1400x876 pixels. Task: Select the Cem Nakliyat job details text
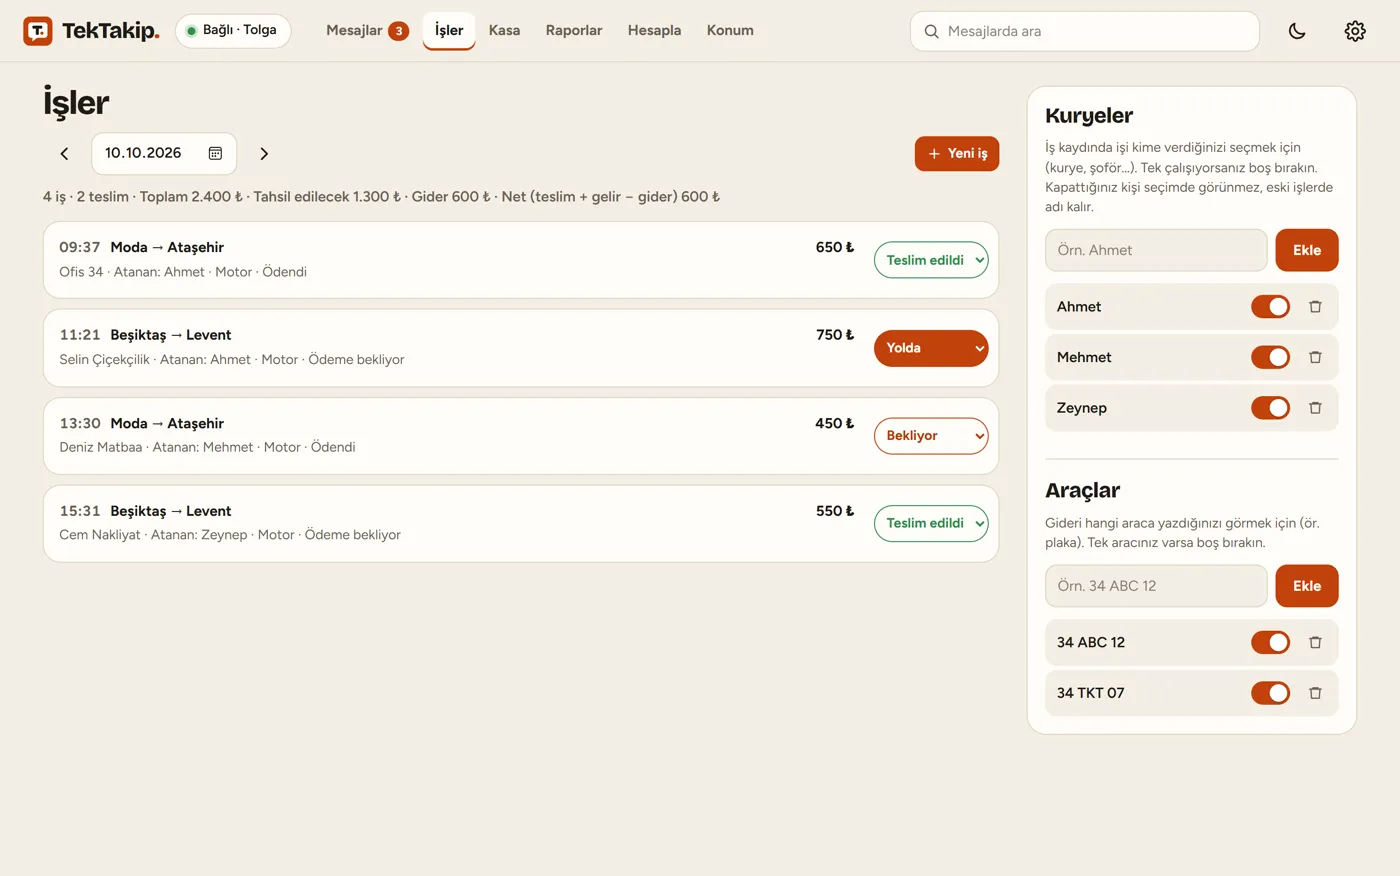230,535
